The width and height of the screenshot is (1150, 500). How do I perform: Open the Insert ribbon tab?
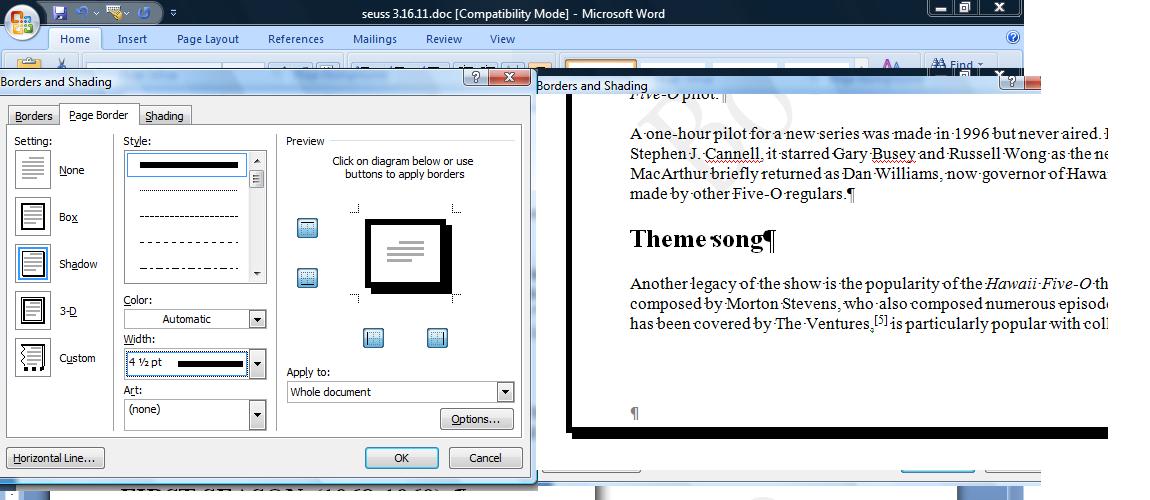[132, 39]
